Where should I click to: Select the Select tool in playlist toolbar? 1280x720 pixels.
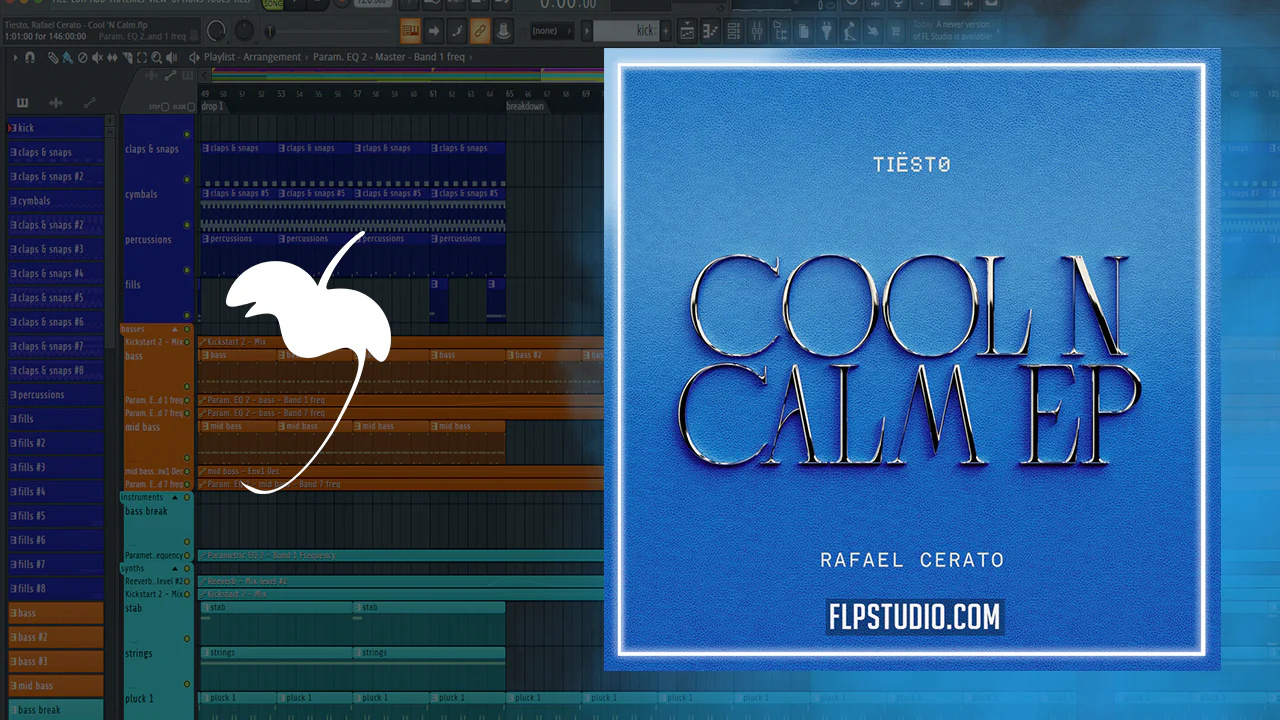pos(142,57)
